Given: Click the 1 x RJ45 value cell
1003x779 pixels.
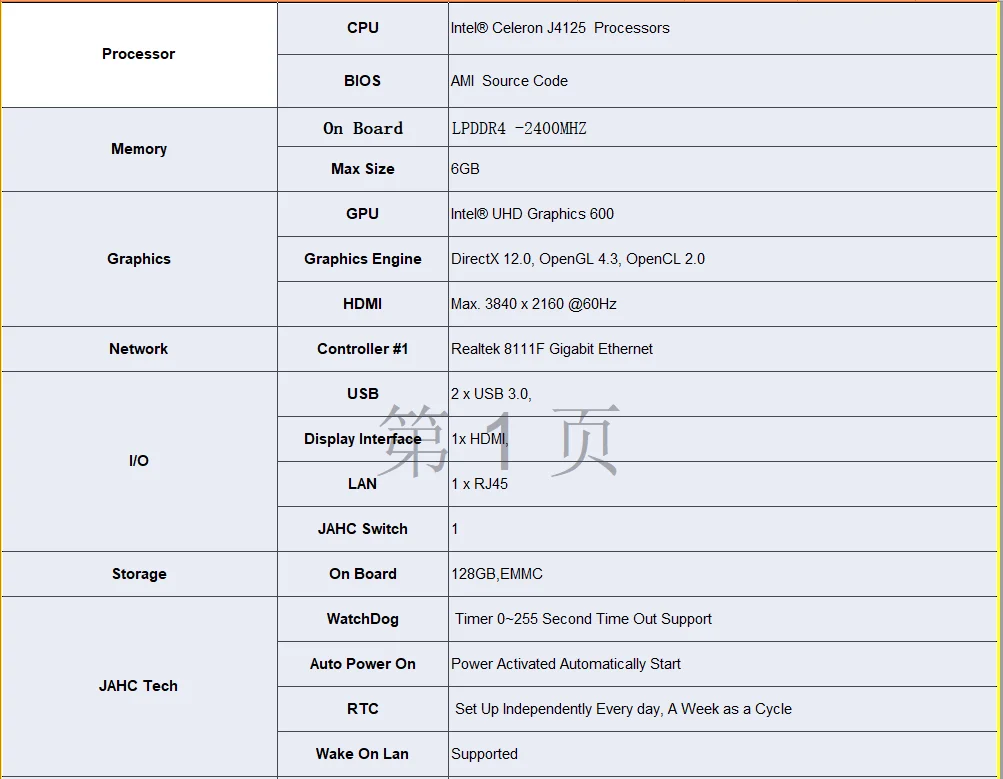Looking at the screenshot, I should pos(479,484).
